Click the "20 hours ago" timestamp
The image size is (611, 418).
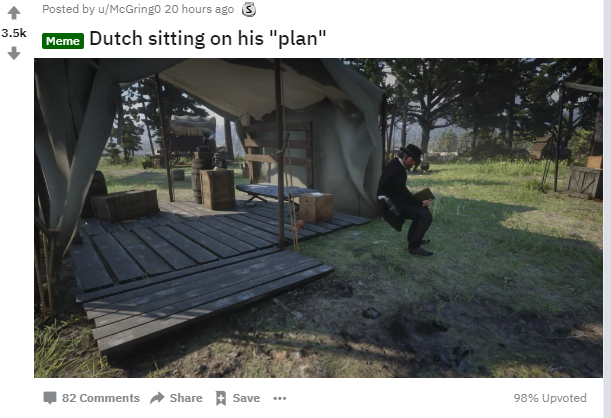click(199, 9)
